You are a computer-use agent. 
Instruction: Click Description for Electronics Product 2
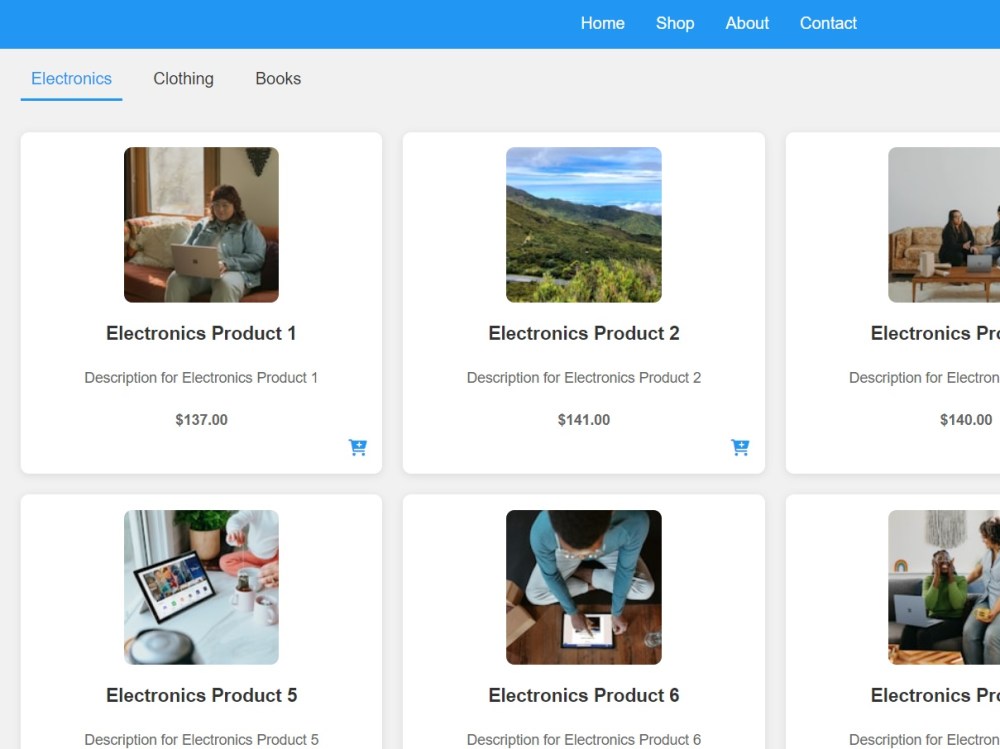coord(584,378)
